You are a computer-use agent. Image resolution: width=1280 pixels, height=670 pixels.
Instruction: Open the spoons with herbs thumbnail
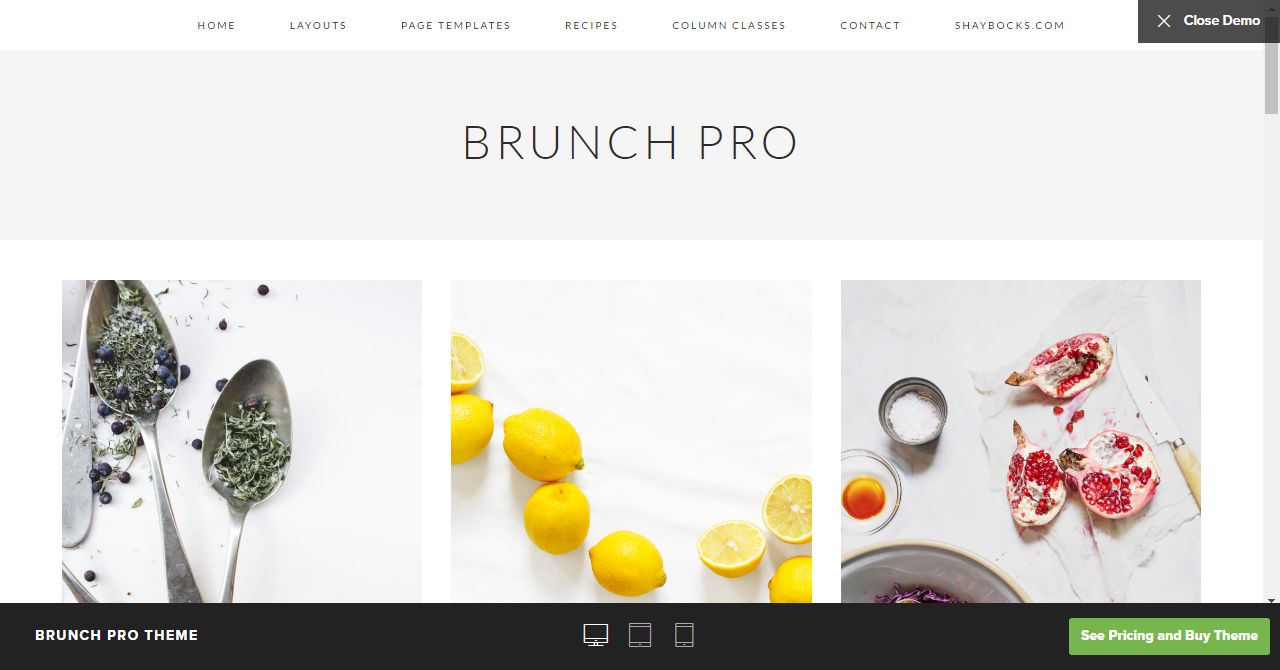point(242,441)
